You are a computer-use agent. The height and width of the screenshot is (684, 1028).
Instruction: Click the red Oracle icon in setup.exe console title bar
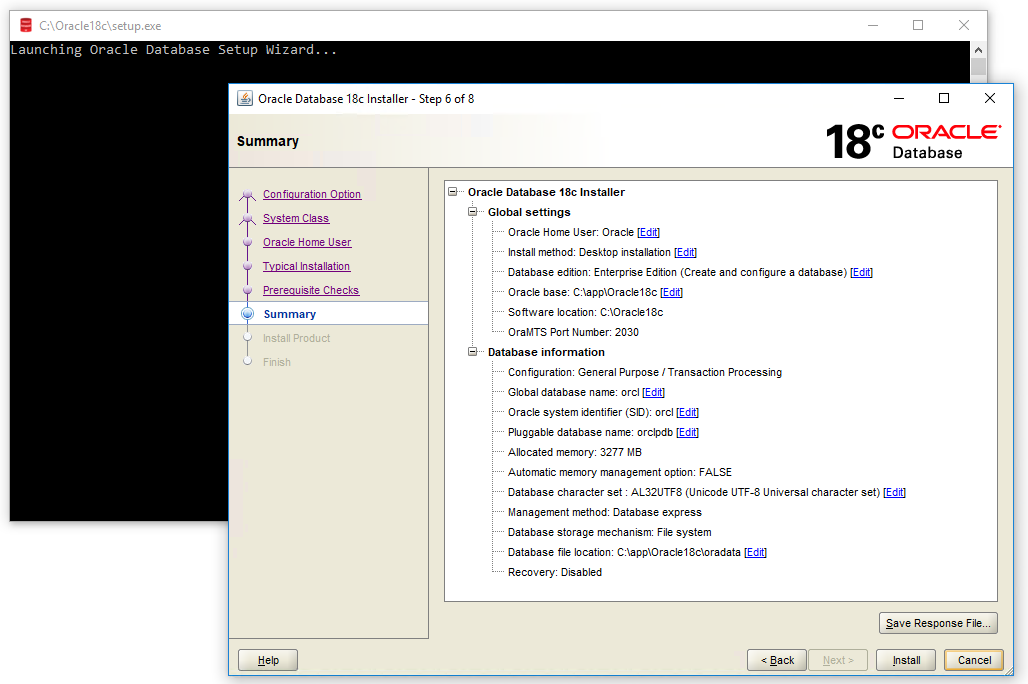pos(26,26)
